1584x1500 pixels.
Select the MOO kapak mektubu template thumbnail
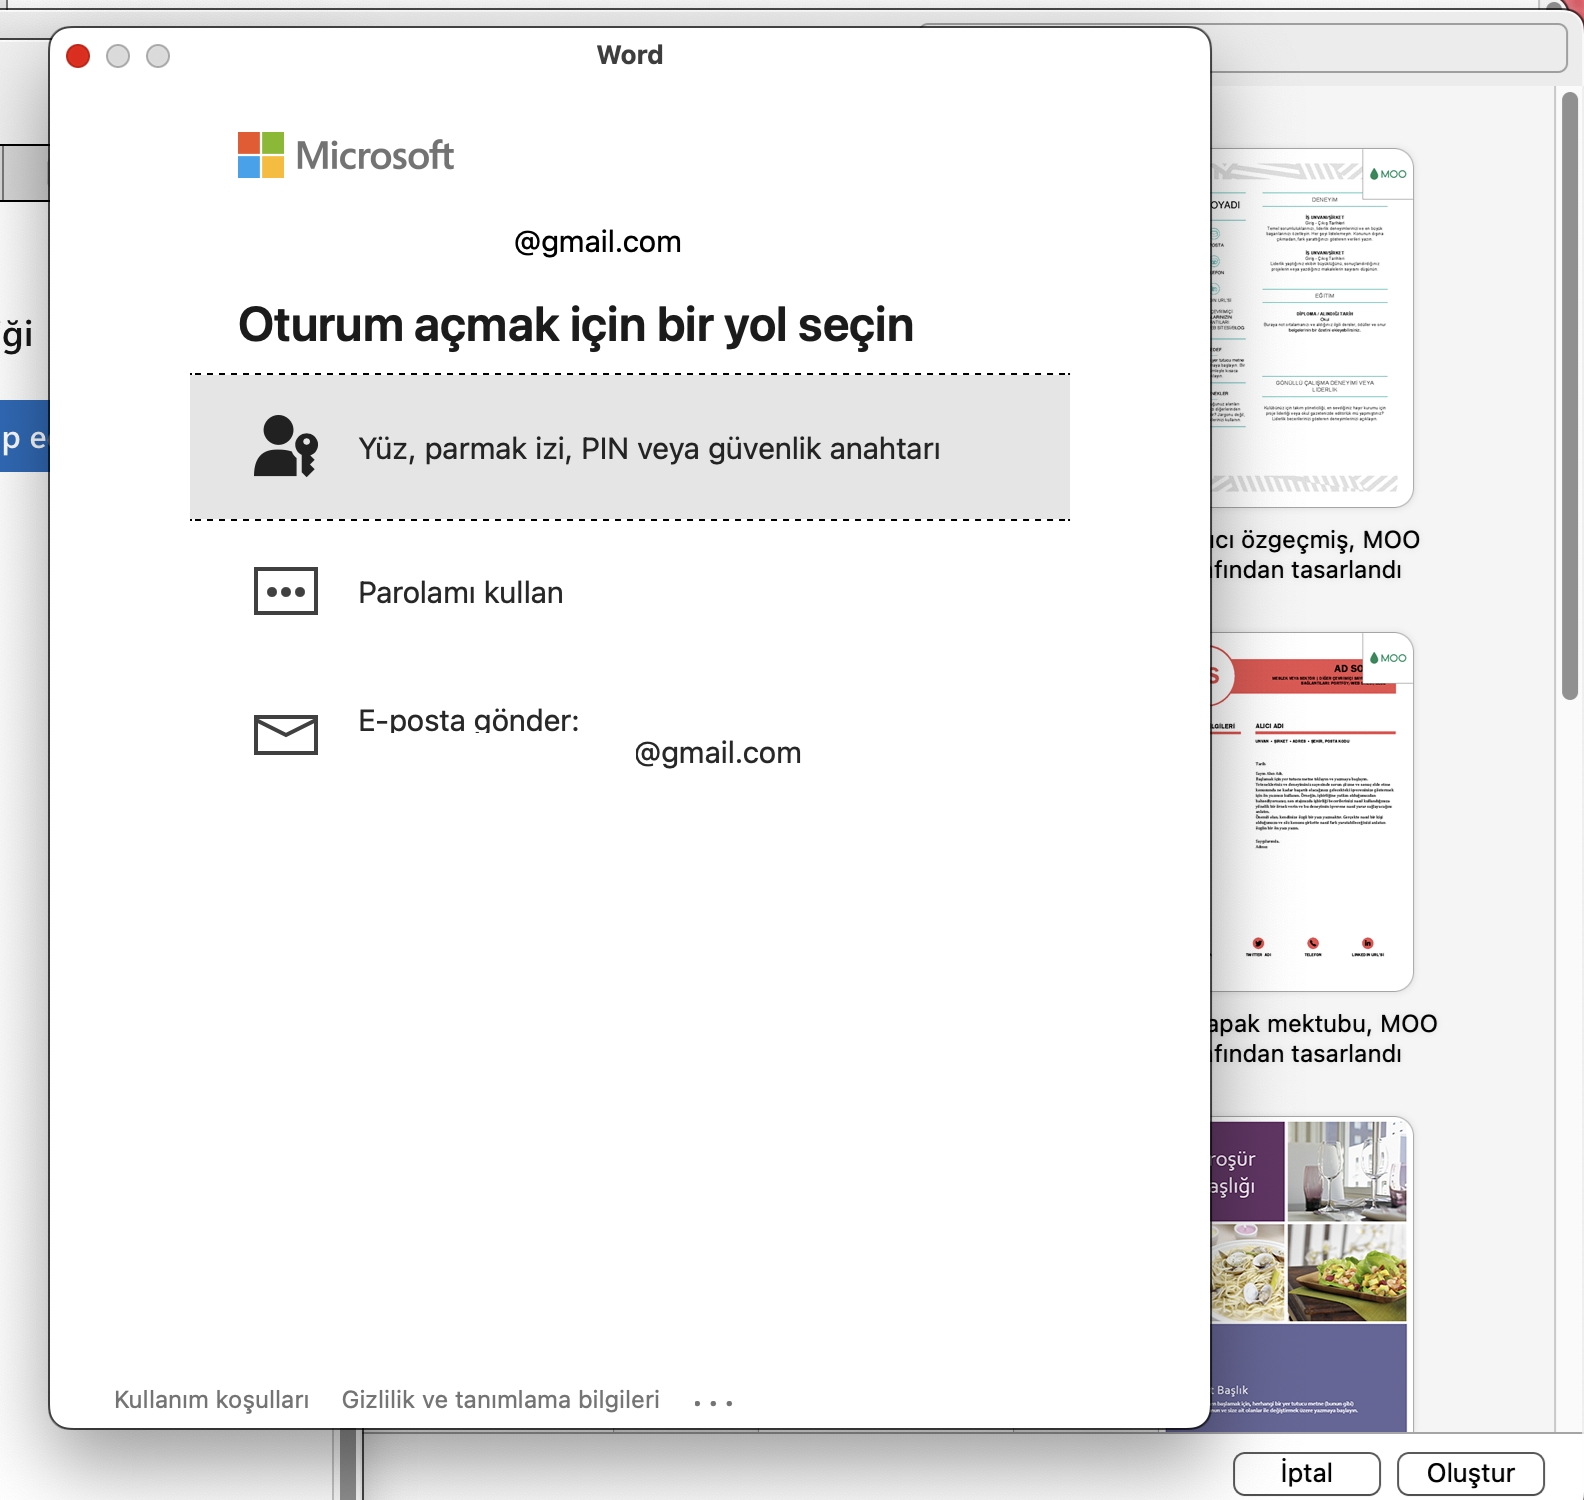point(1312,812)
